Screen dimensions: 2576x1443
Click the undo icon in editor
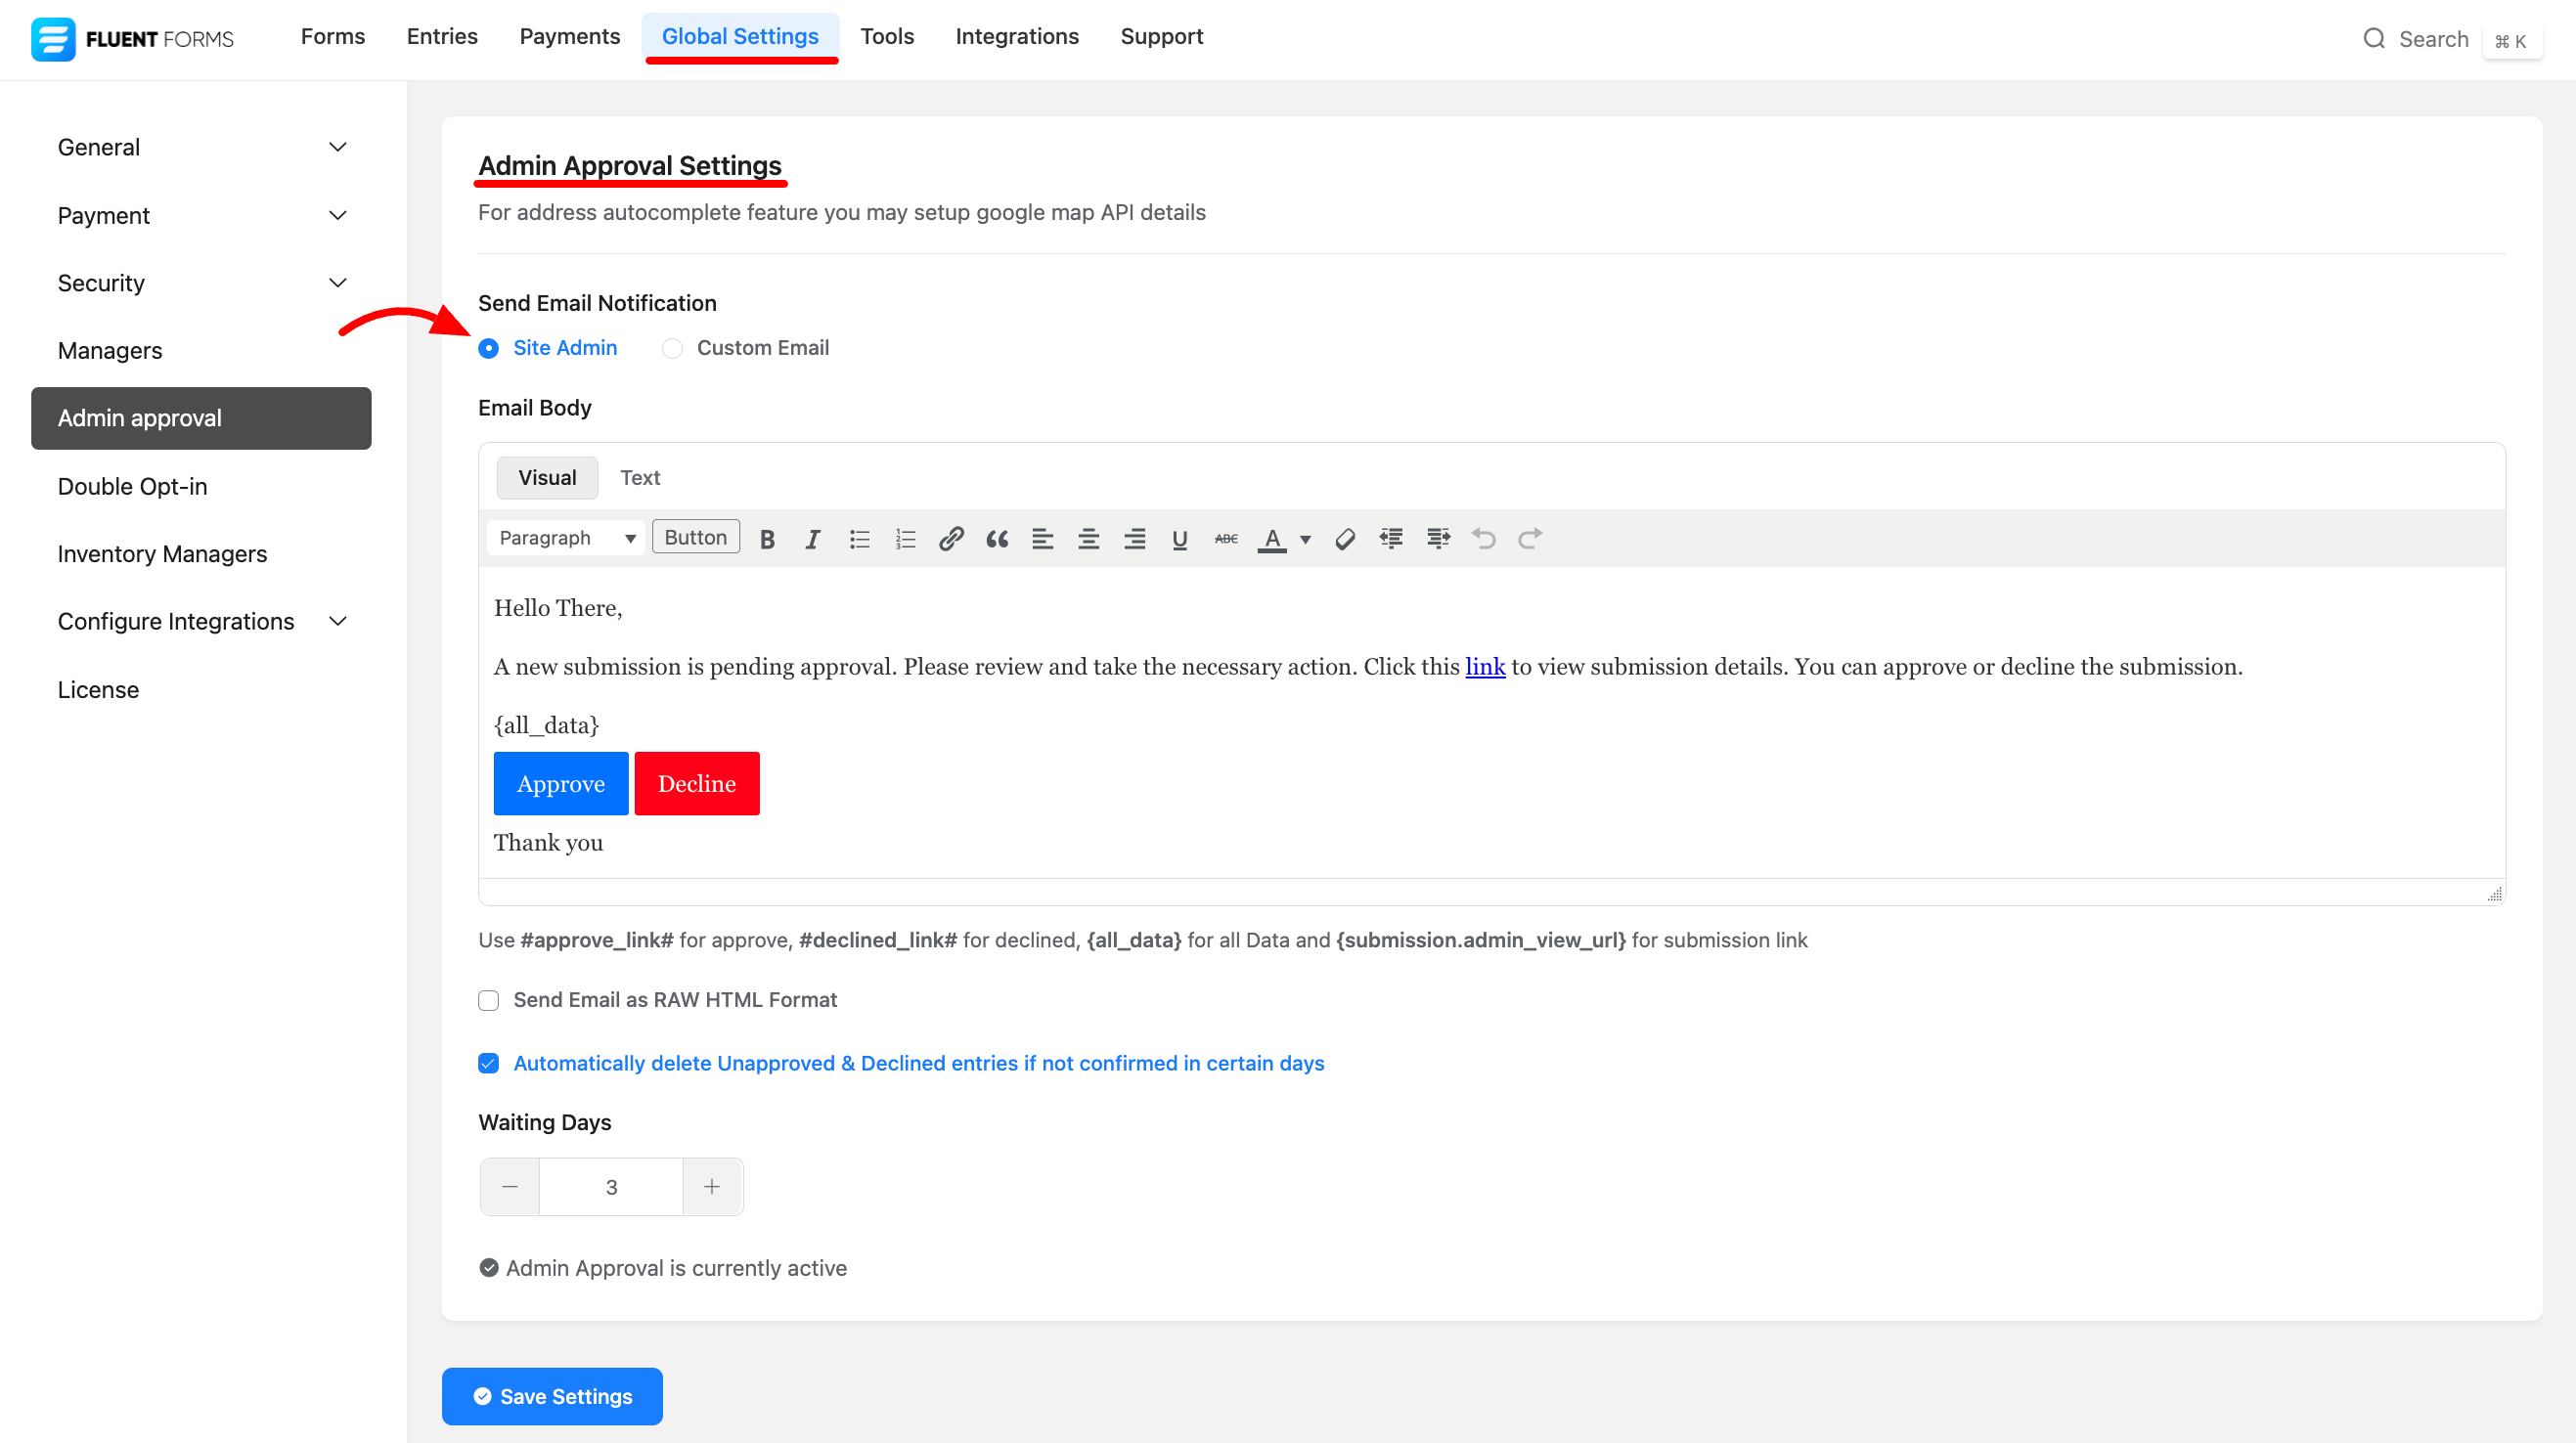[1483, 539]
